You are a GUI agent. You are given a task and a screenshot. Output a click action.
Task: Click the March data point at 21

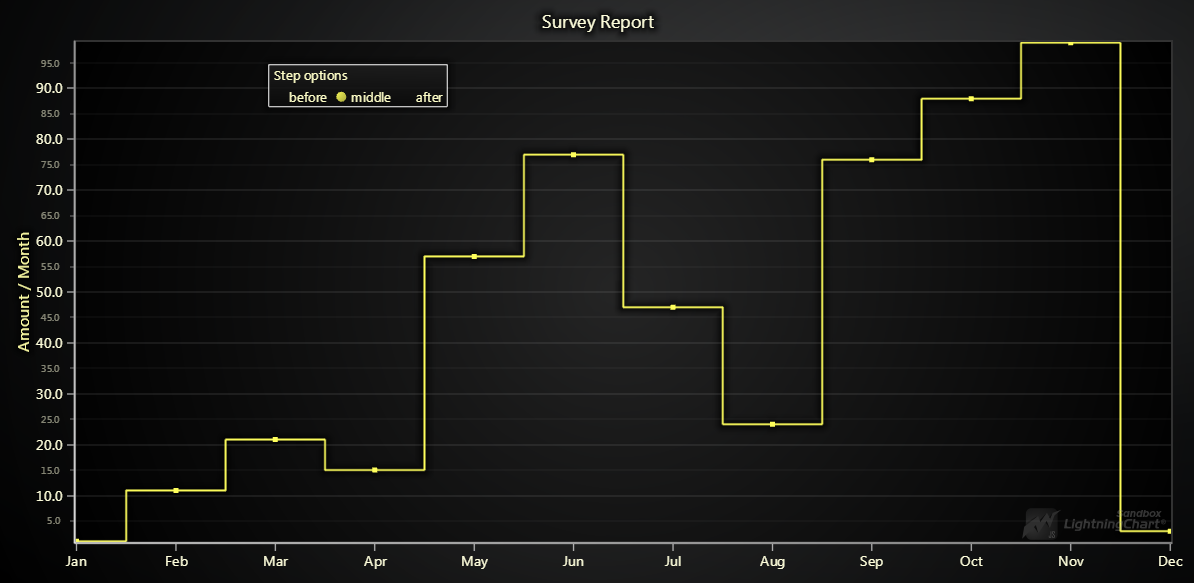[275, 439]
